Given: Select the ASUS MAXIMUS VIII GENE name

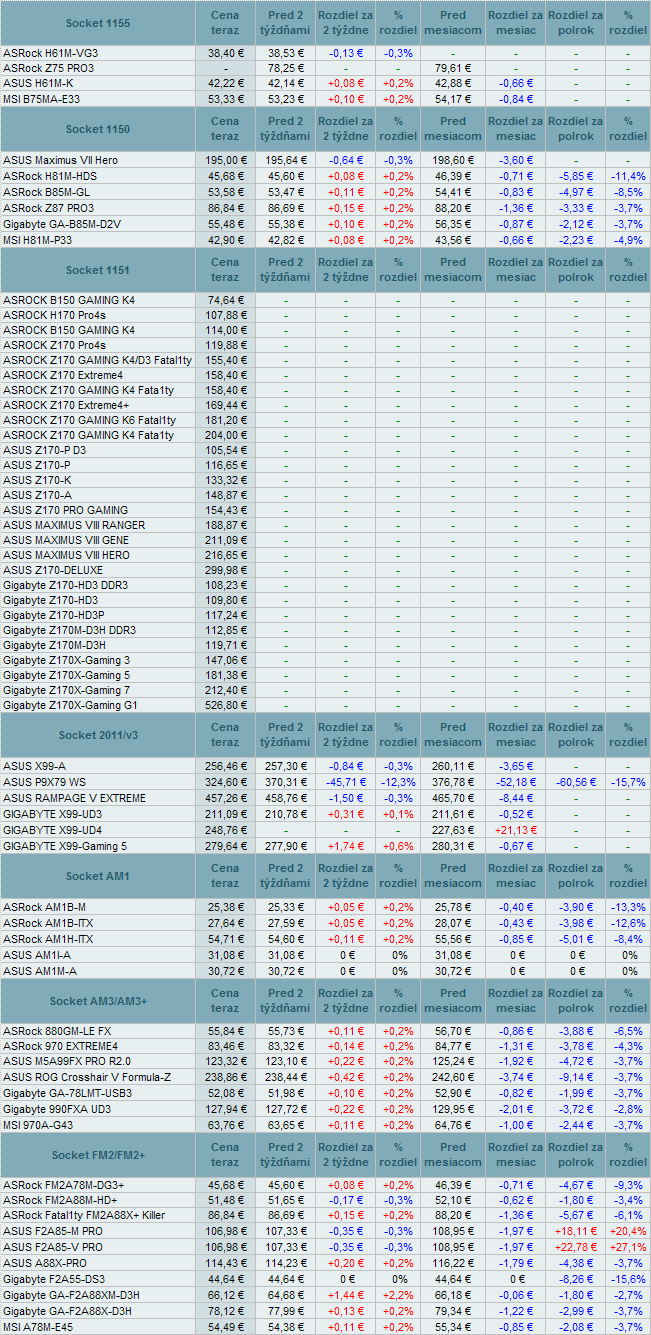Looking at the screenshot, I should (x=66, y=540).
